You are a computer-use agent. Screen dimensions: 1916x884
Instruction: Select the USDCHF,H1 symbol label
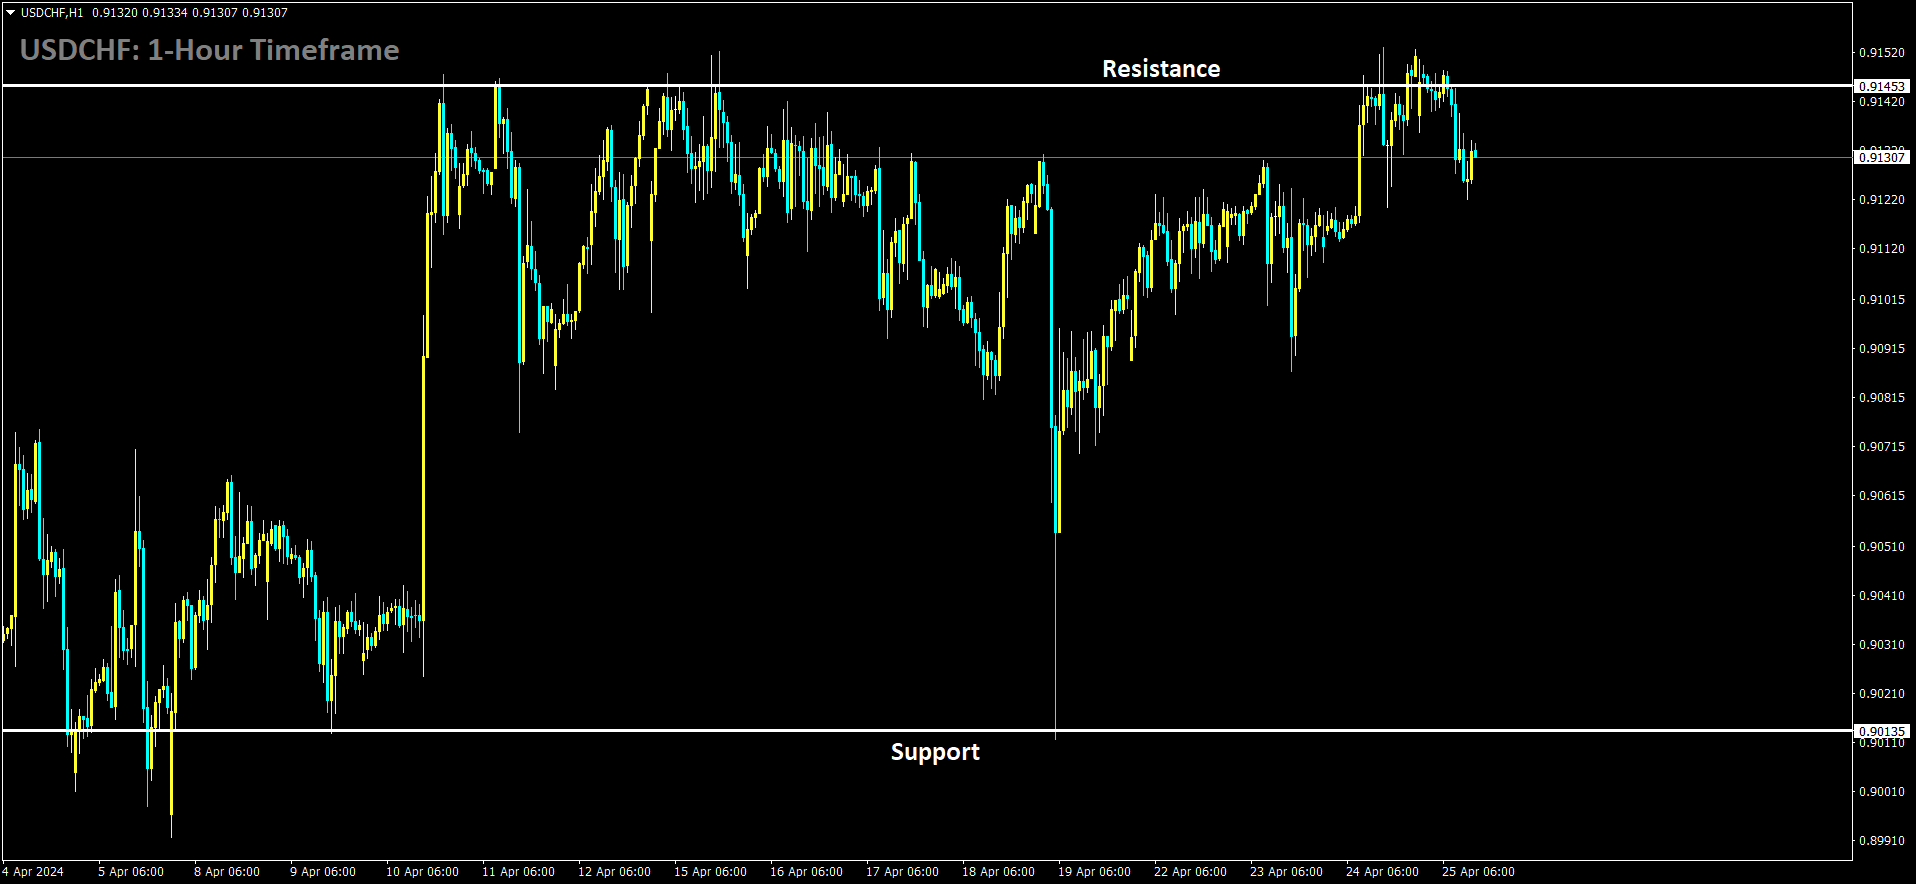pyautogui.click(x=52, y=13)
